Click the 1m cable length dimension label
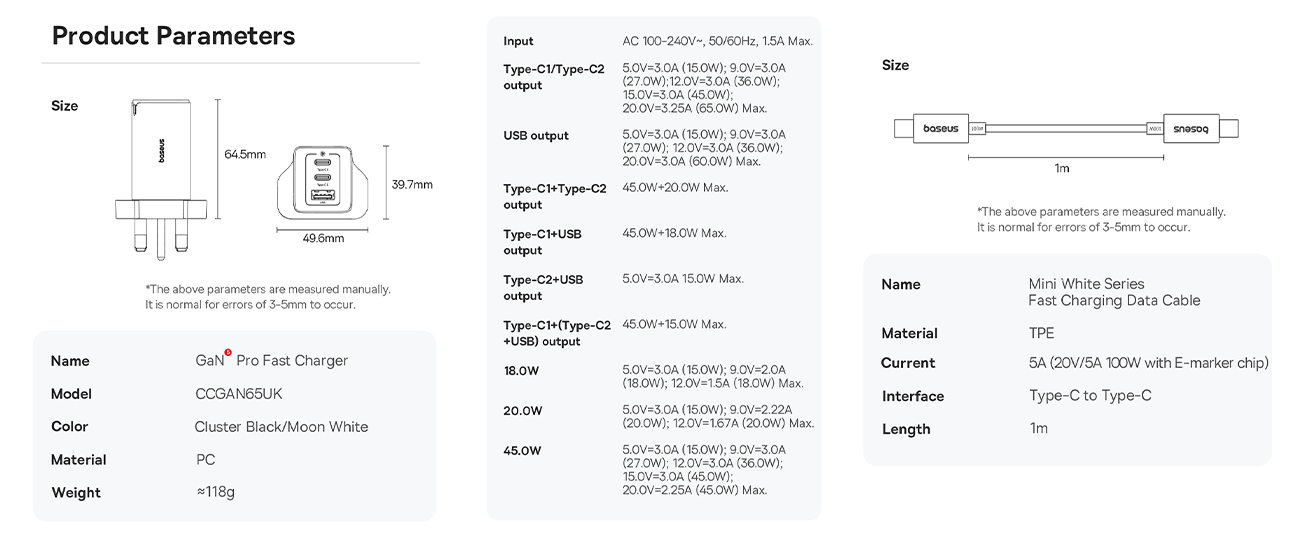The width and height of the screenshot is (1307, 536). [1062, 168]
